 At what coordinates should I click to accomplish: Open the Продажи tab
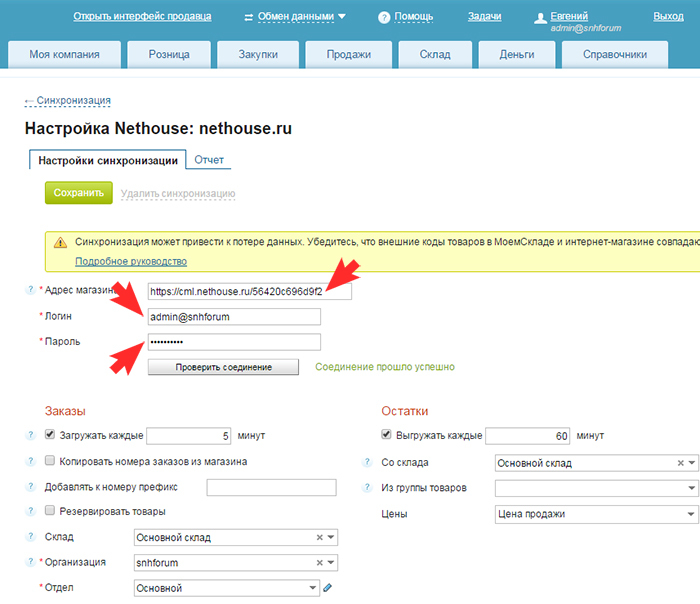tap(349, 54)
